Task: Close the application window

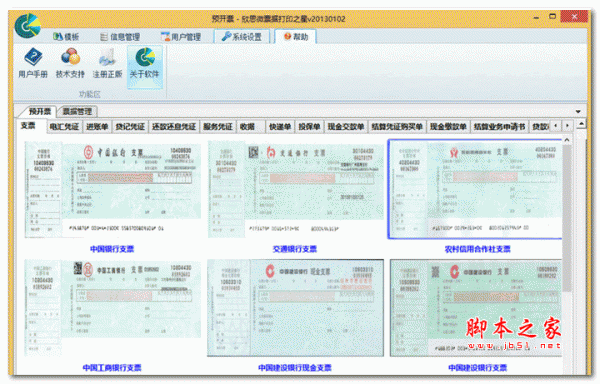Action: 574,16
